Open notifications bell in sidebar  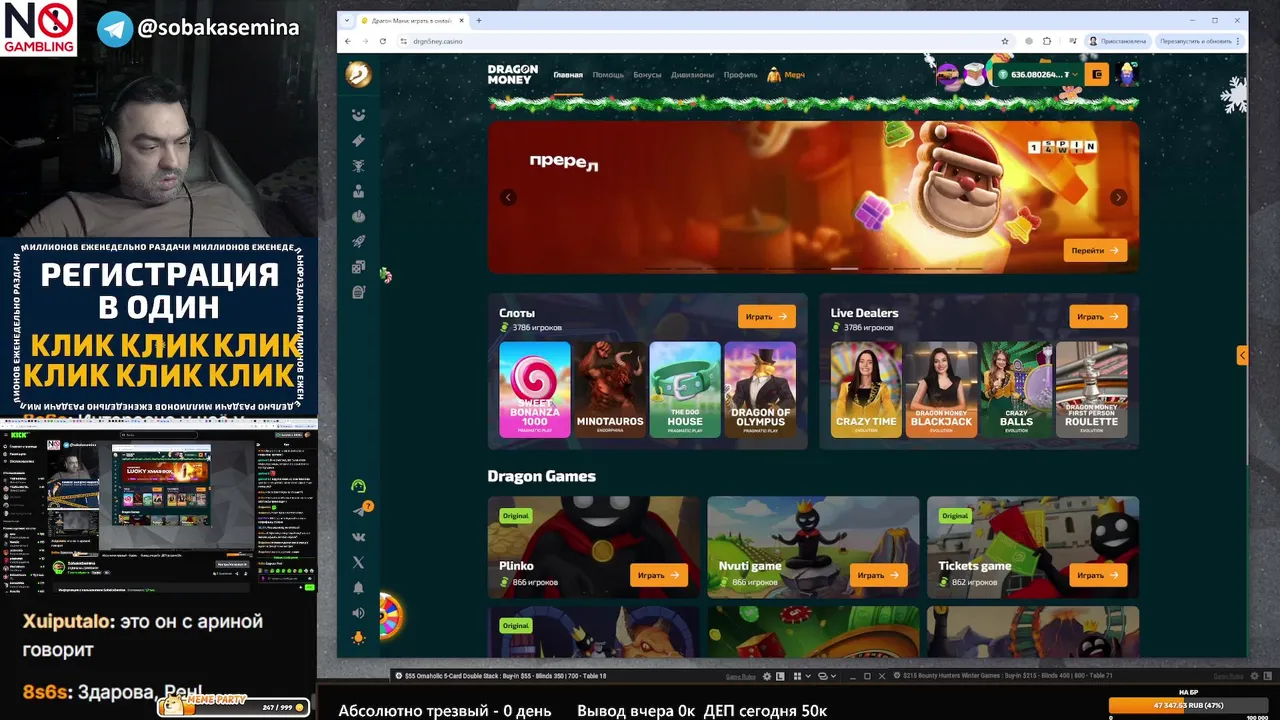358,588
